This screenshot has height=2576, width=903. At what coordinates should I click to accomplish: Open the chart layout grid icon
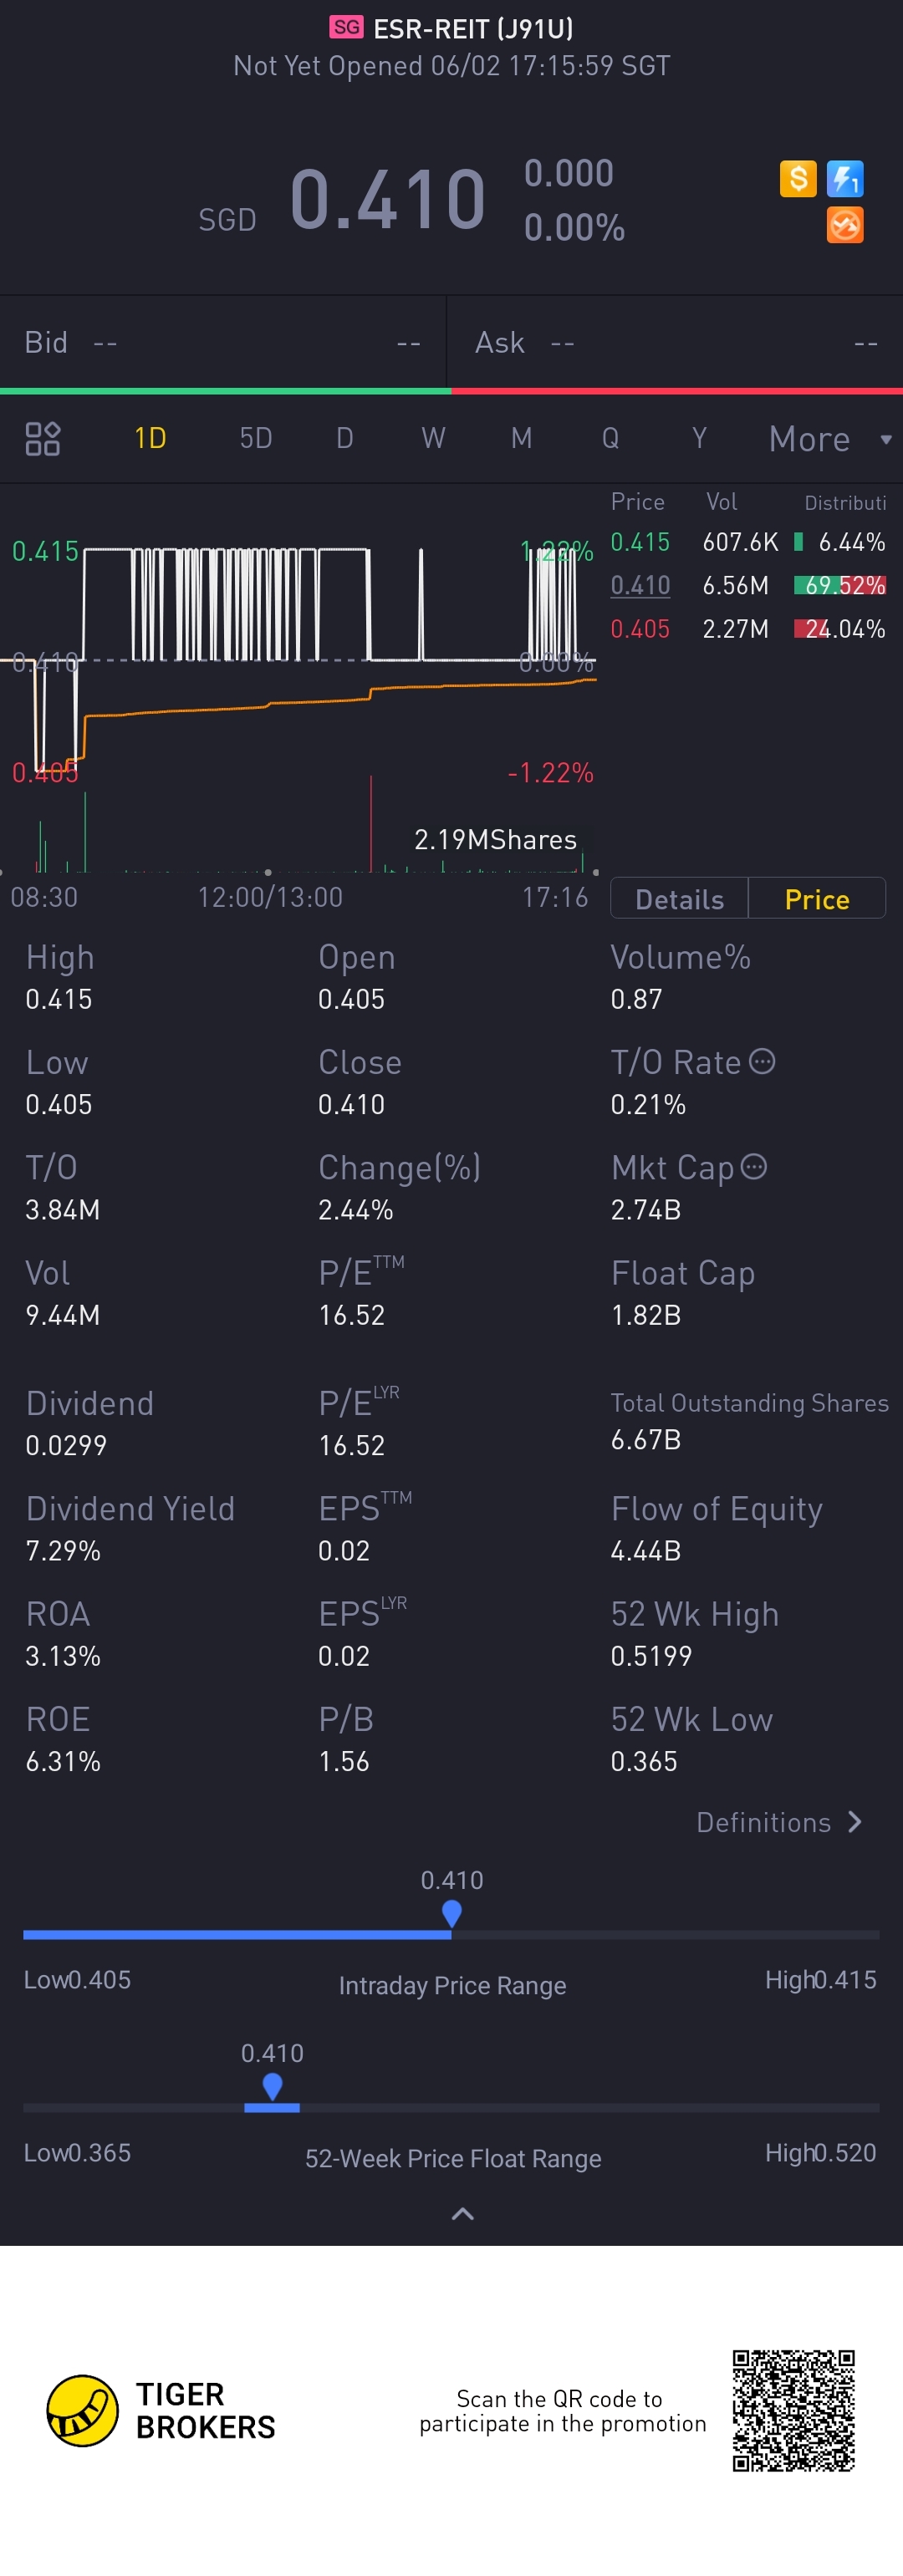42,439
